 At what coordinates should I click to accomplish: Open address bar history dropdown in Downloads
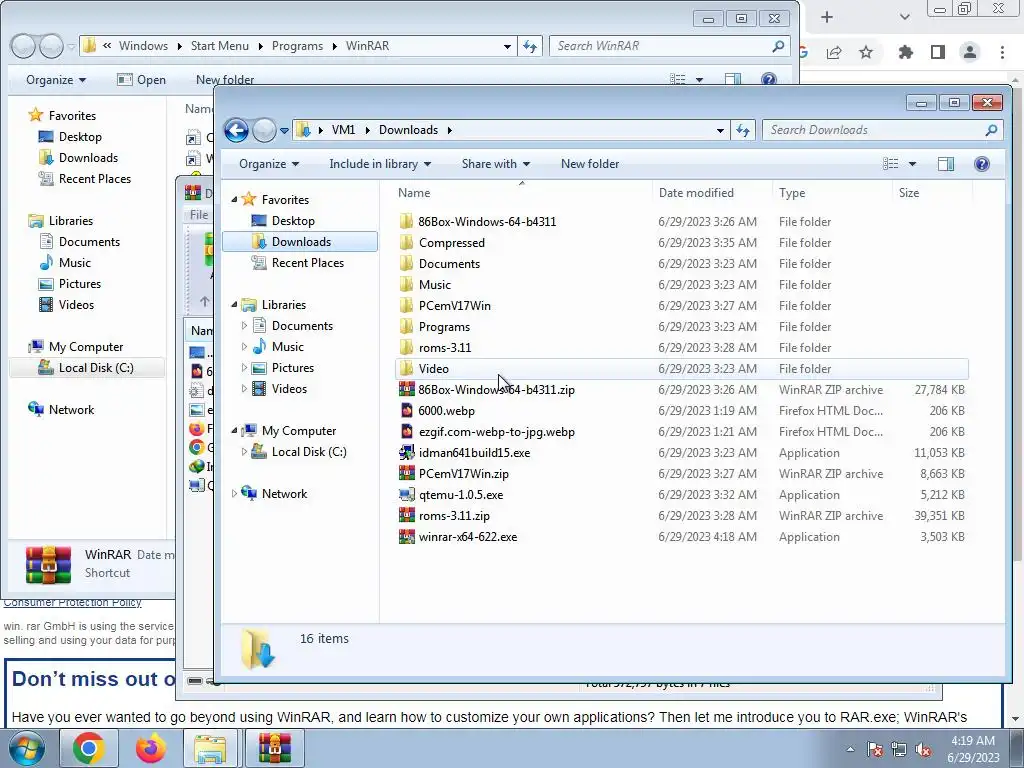click(x=720, y=130)
